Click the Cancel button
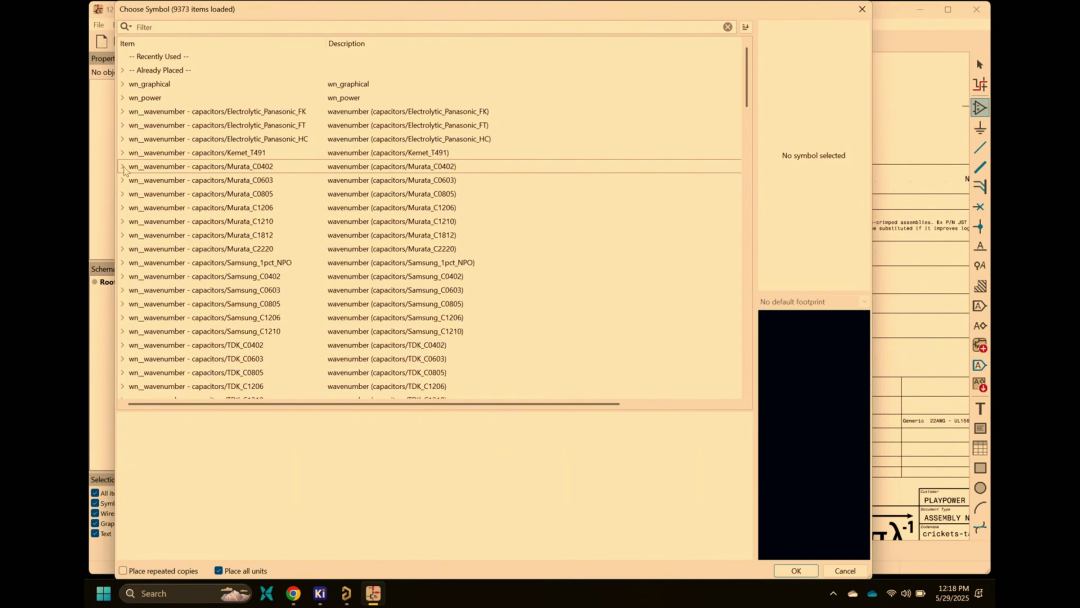 844,571
